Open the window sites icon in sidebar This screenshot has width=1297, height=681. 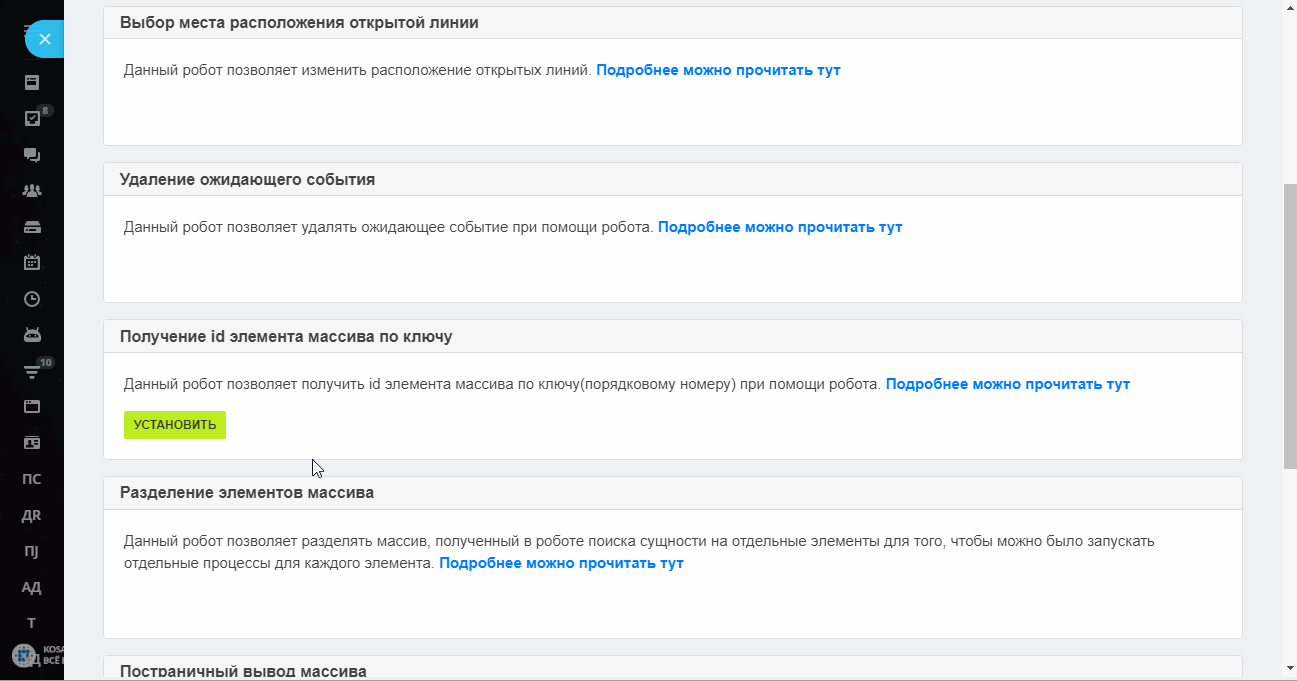(x=32, y=407)
